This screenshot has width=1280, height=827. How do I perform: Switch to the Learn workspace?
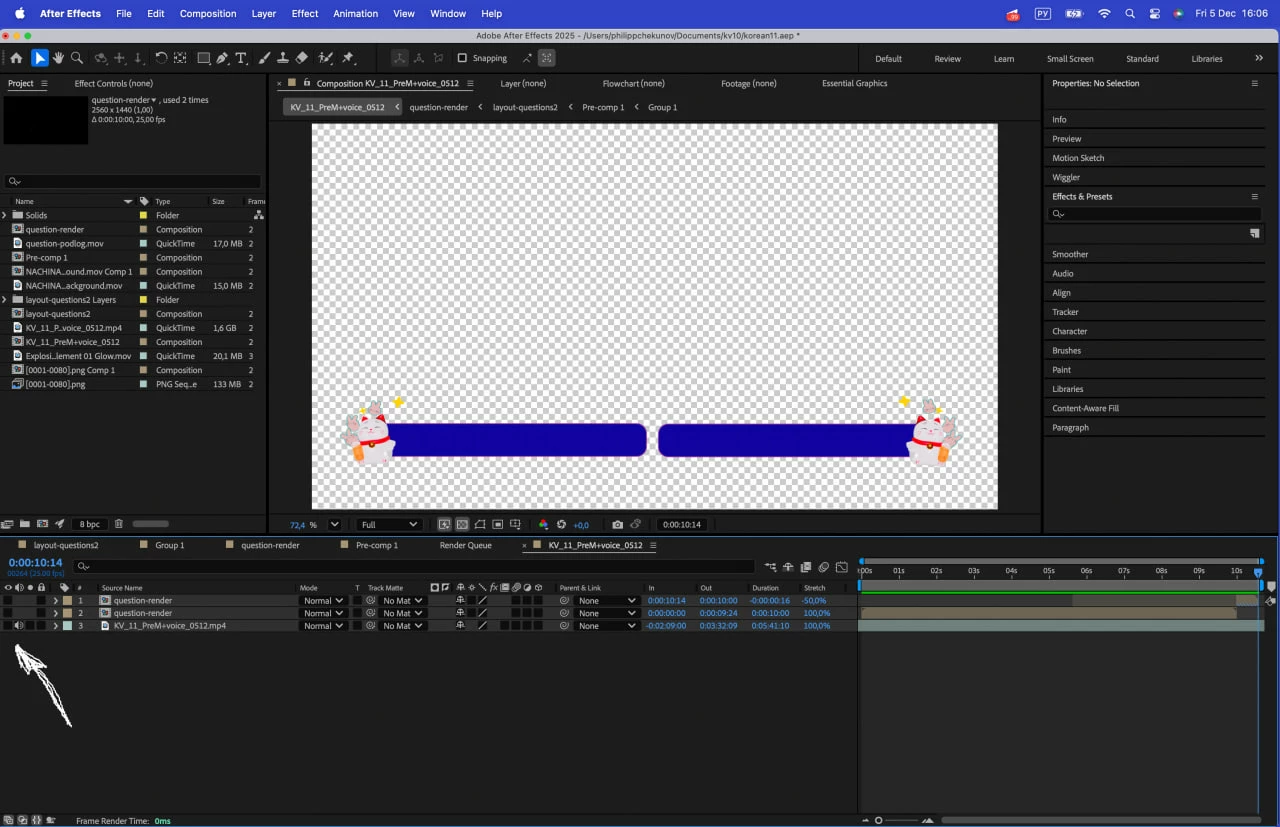[x=1004, y=58]
